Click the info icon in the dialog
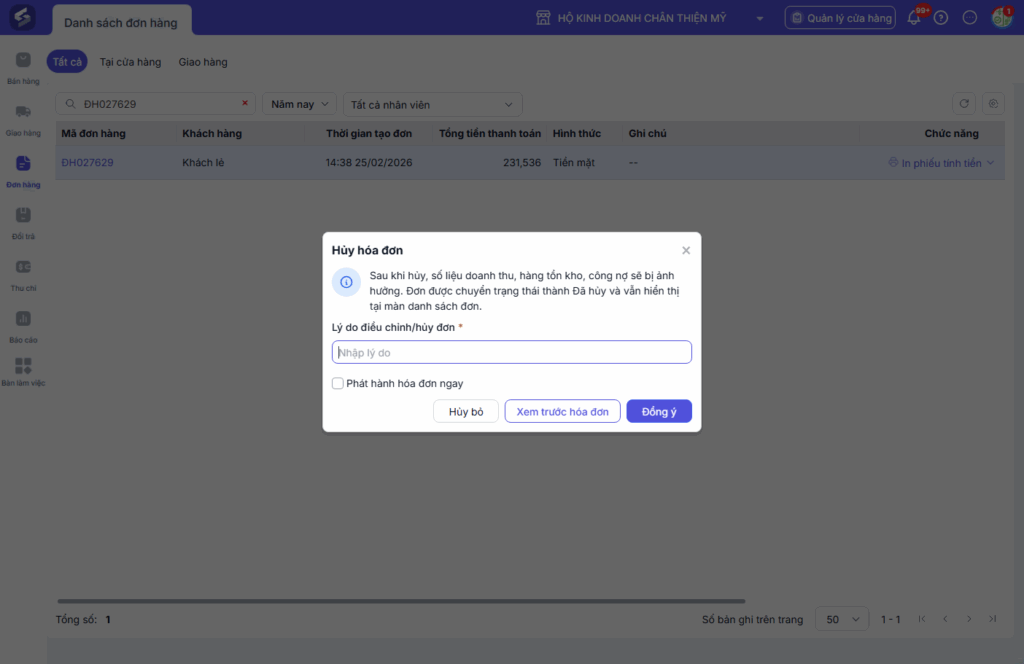The height and width of the screenshot is (664, 1024). click(346, 282)
